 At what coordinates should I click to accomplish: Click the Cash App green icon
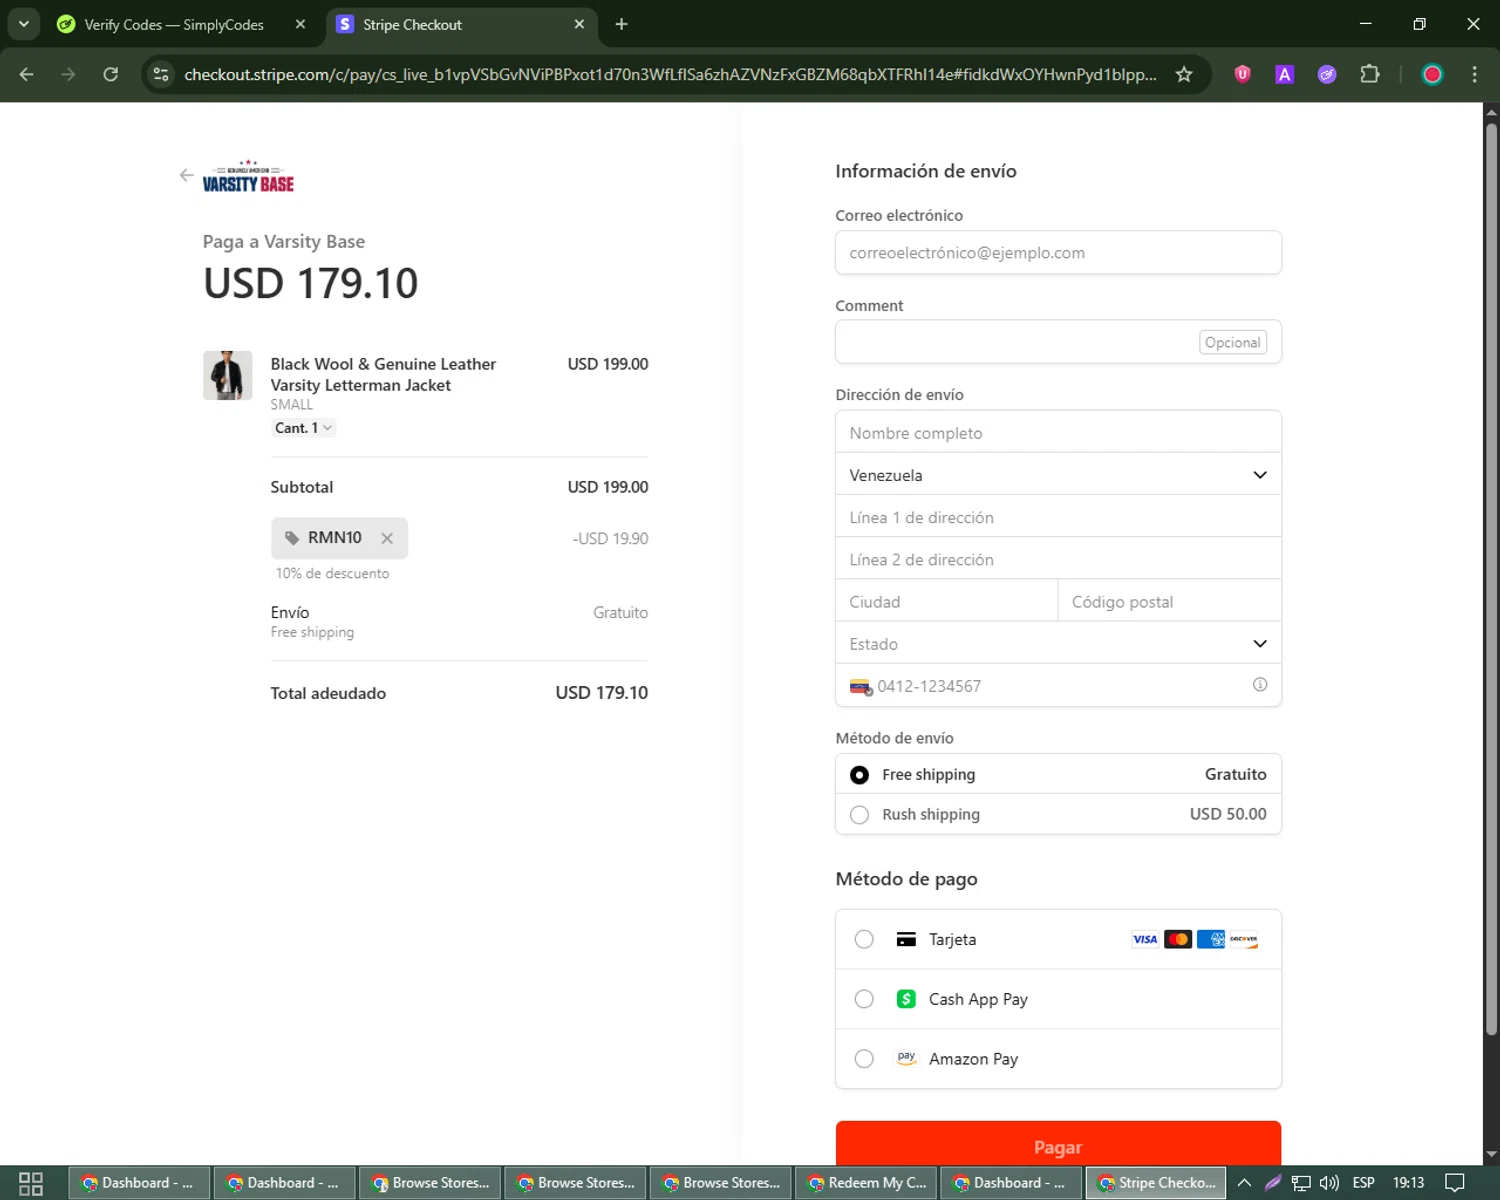point(906,999)
